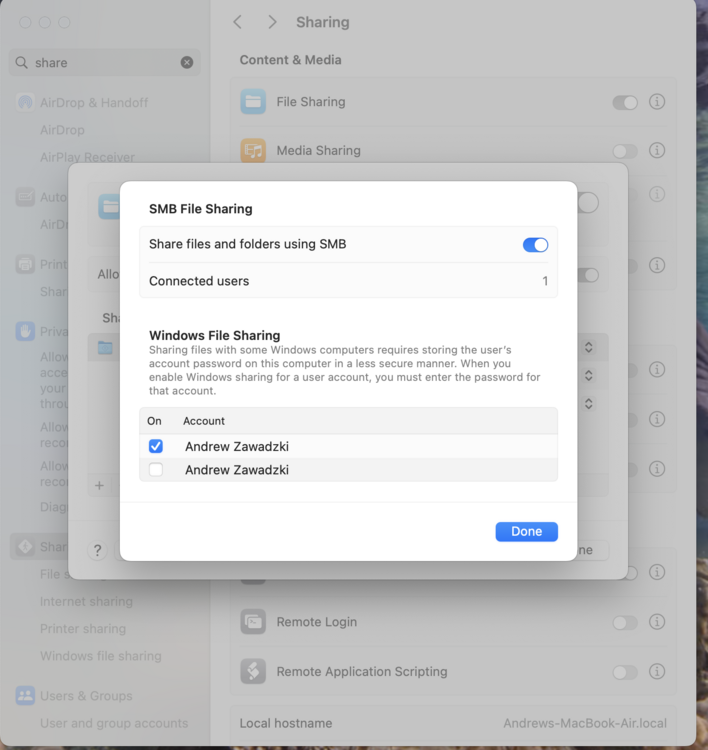
Task: Click Andrews-MacBook-Air.local hostname value
Action: [585, 723]
